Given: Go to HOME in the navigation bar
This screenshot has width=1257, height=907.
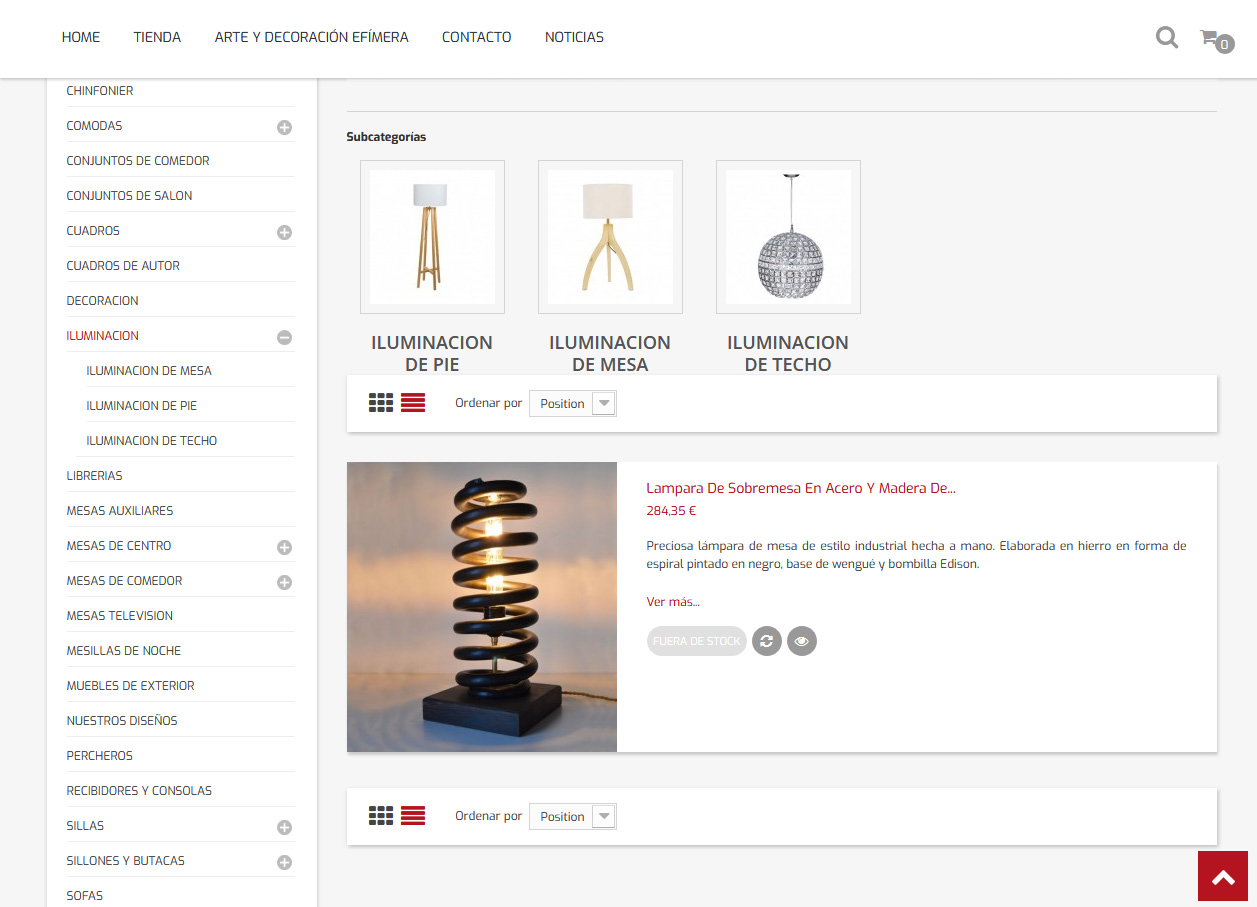Looking at the screenshot, I should (x=81, y=37).
